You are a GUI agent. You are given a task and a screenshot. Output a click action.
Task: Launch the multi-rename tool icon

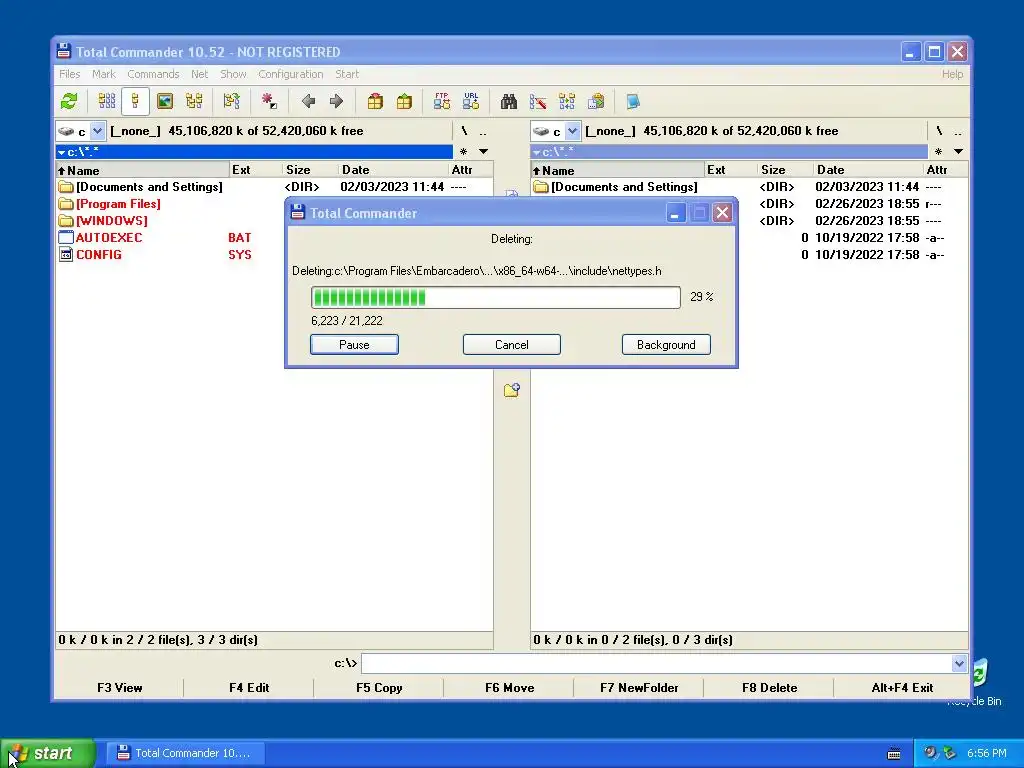click(538, 101)
